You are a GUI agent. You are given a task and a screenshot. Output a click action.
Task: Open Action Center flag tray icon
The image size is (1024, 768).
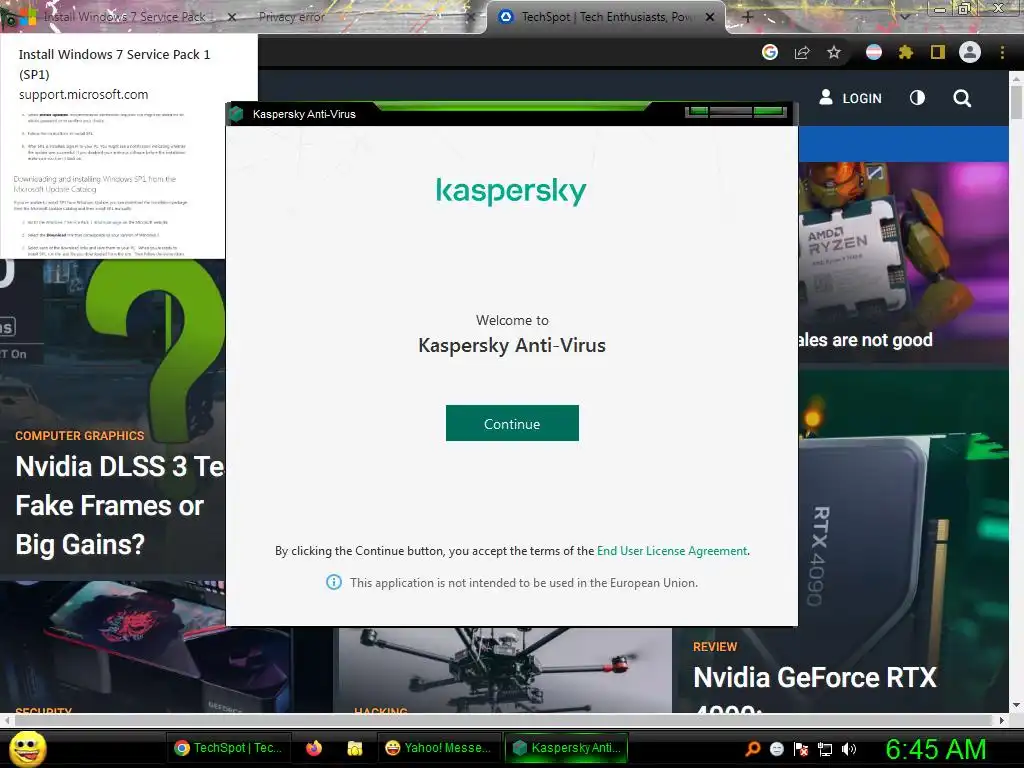coord(801,749)
